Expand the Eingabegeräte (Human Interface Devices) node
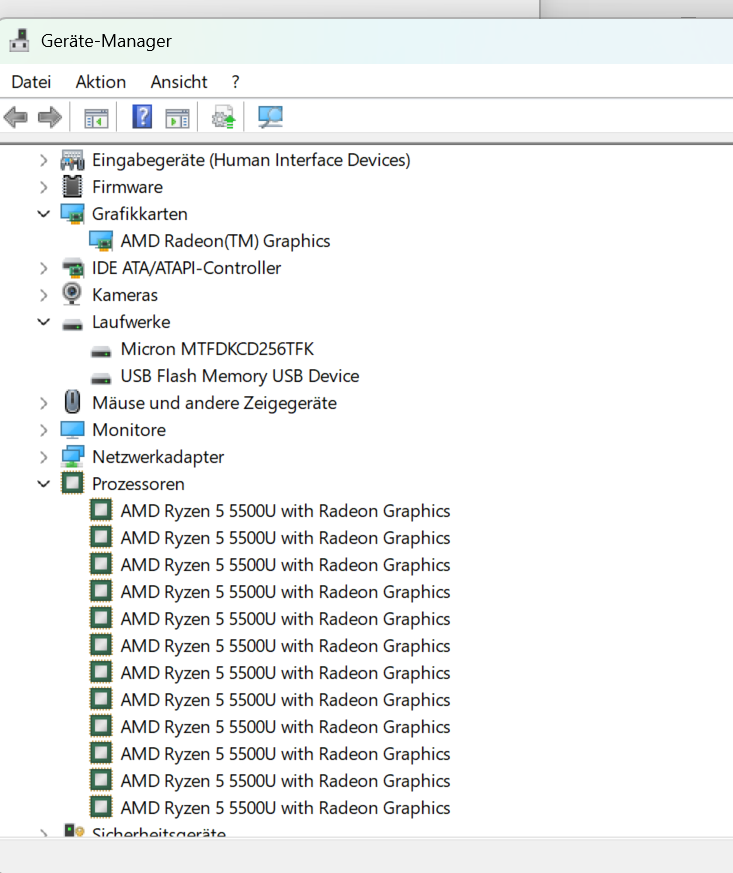This screenshot has width=733, height=873. click(43, 161)
